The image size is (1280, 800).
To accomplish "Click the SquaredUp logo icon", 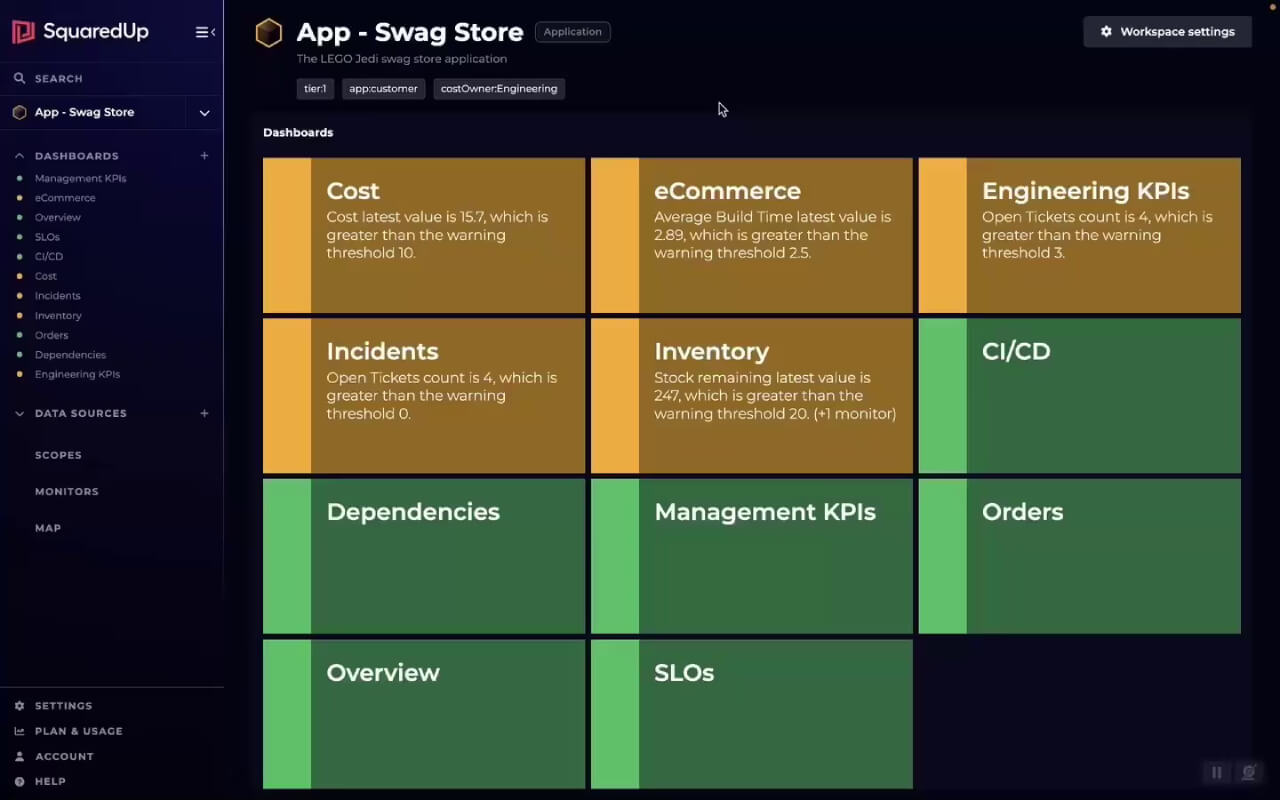I will coord(23,32).
